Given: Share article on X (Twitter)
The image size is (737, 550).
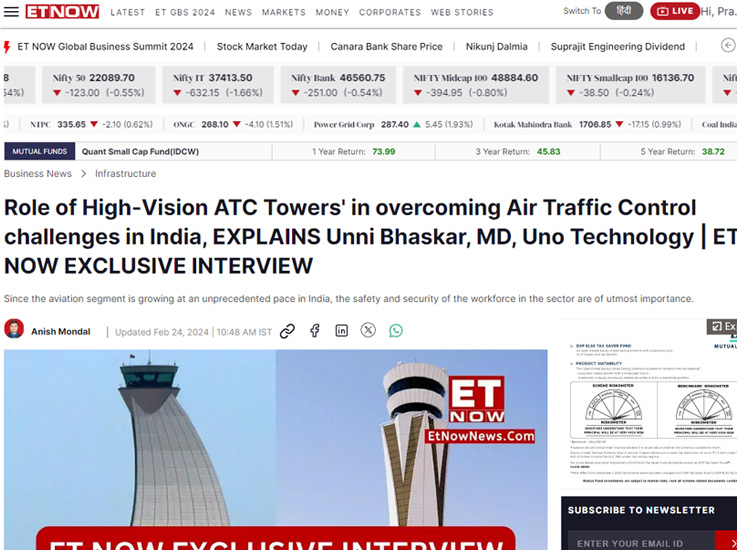Looking at the screenshot, I should click(x=368, y=331).
